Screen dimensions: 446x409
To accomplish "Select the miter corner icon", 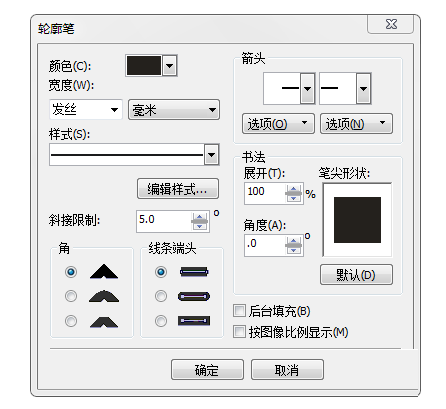I will (104, 271).
